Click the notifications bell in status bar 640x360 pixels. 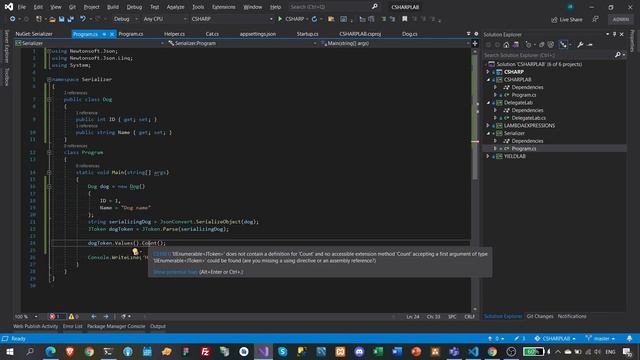(x=629, y=338)
